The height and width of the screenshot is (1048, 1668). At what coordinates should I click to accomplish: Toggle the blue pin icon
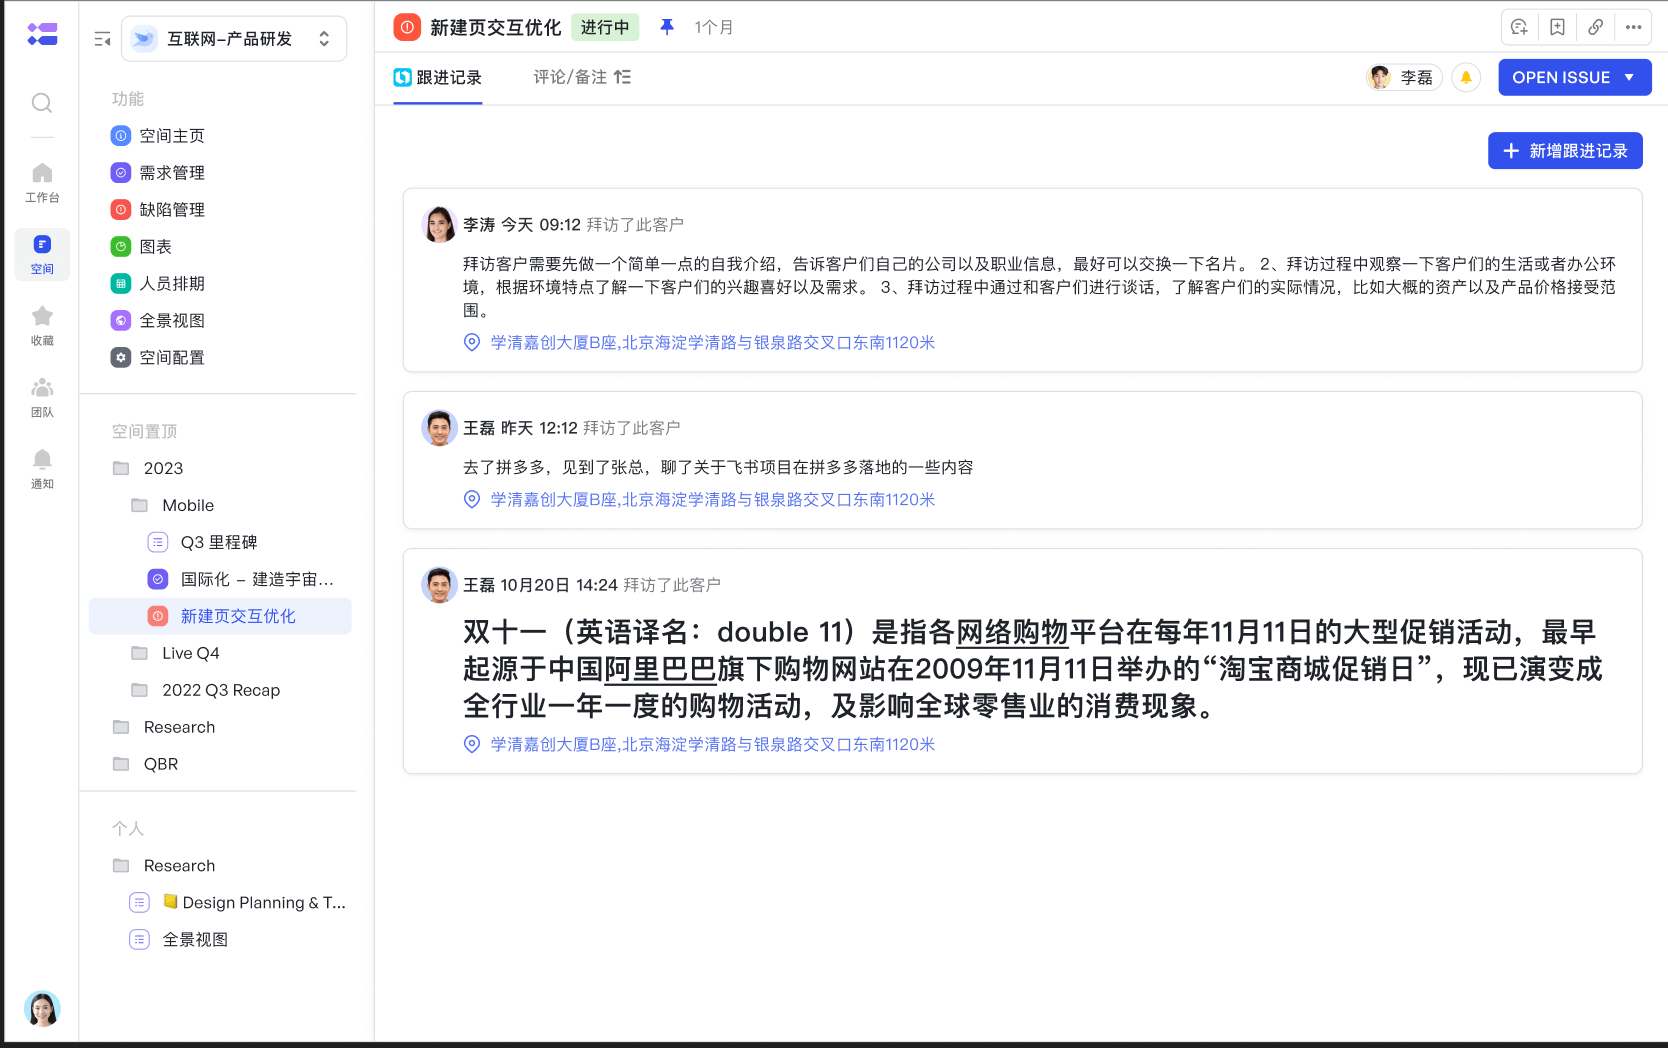[x=667, y=27]
